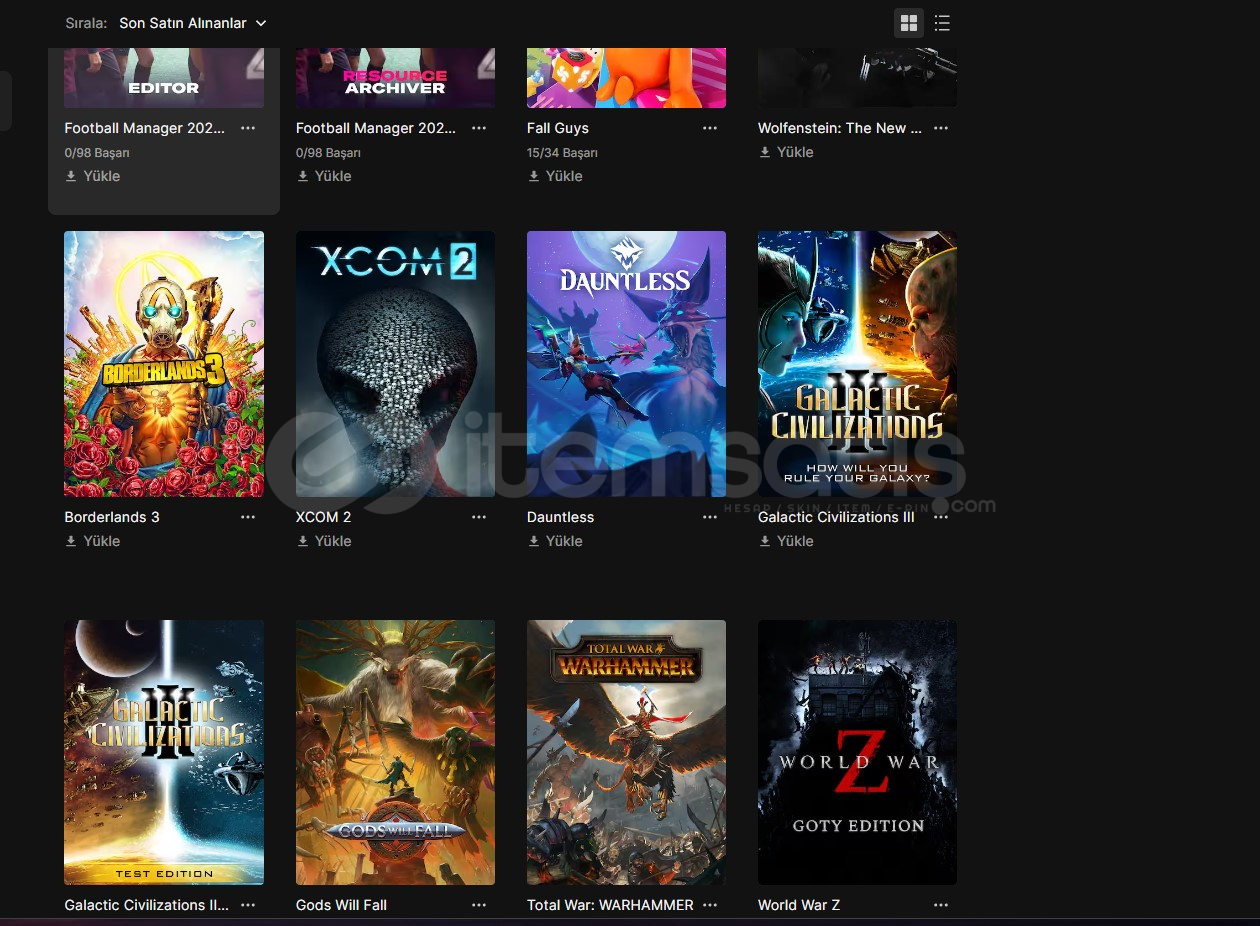This screenshot has height=926, width=1260.
Task: Click the Dauntless title text
Action: 561,517
